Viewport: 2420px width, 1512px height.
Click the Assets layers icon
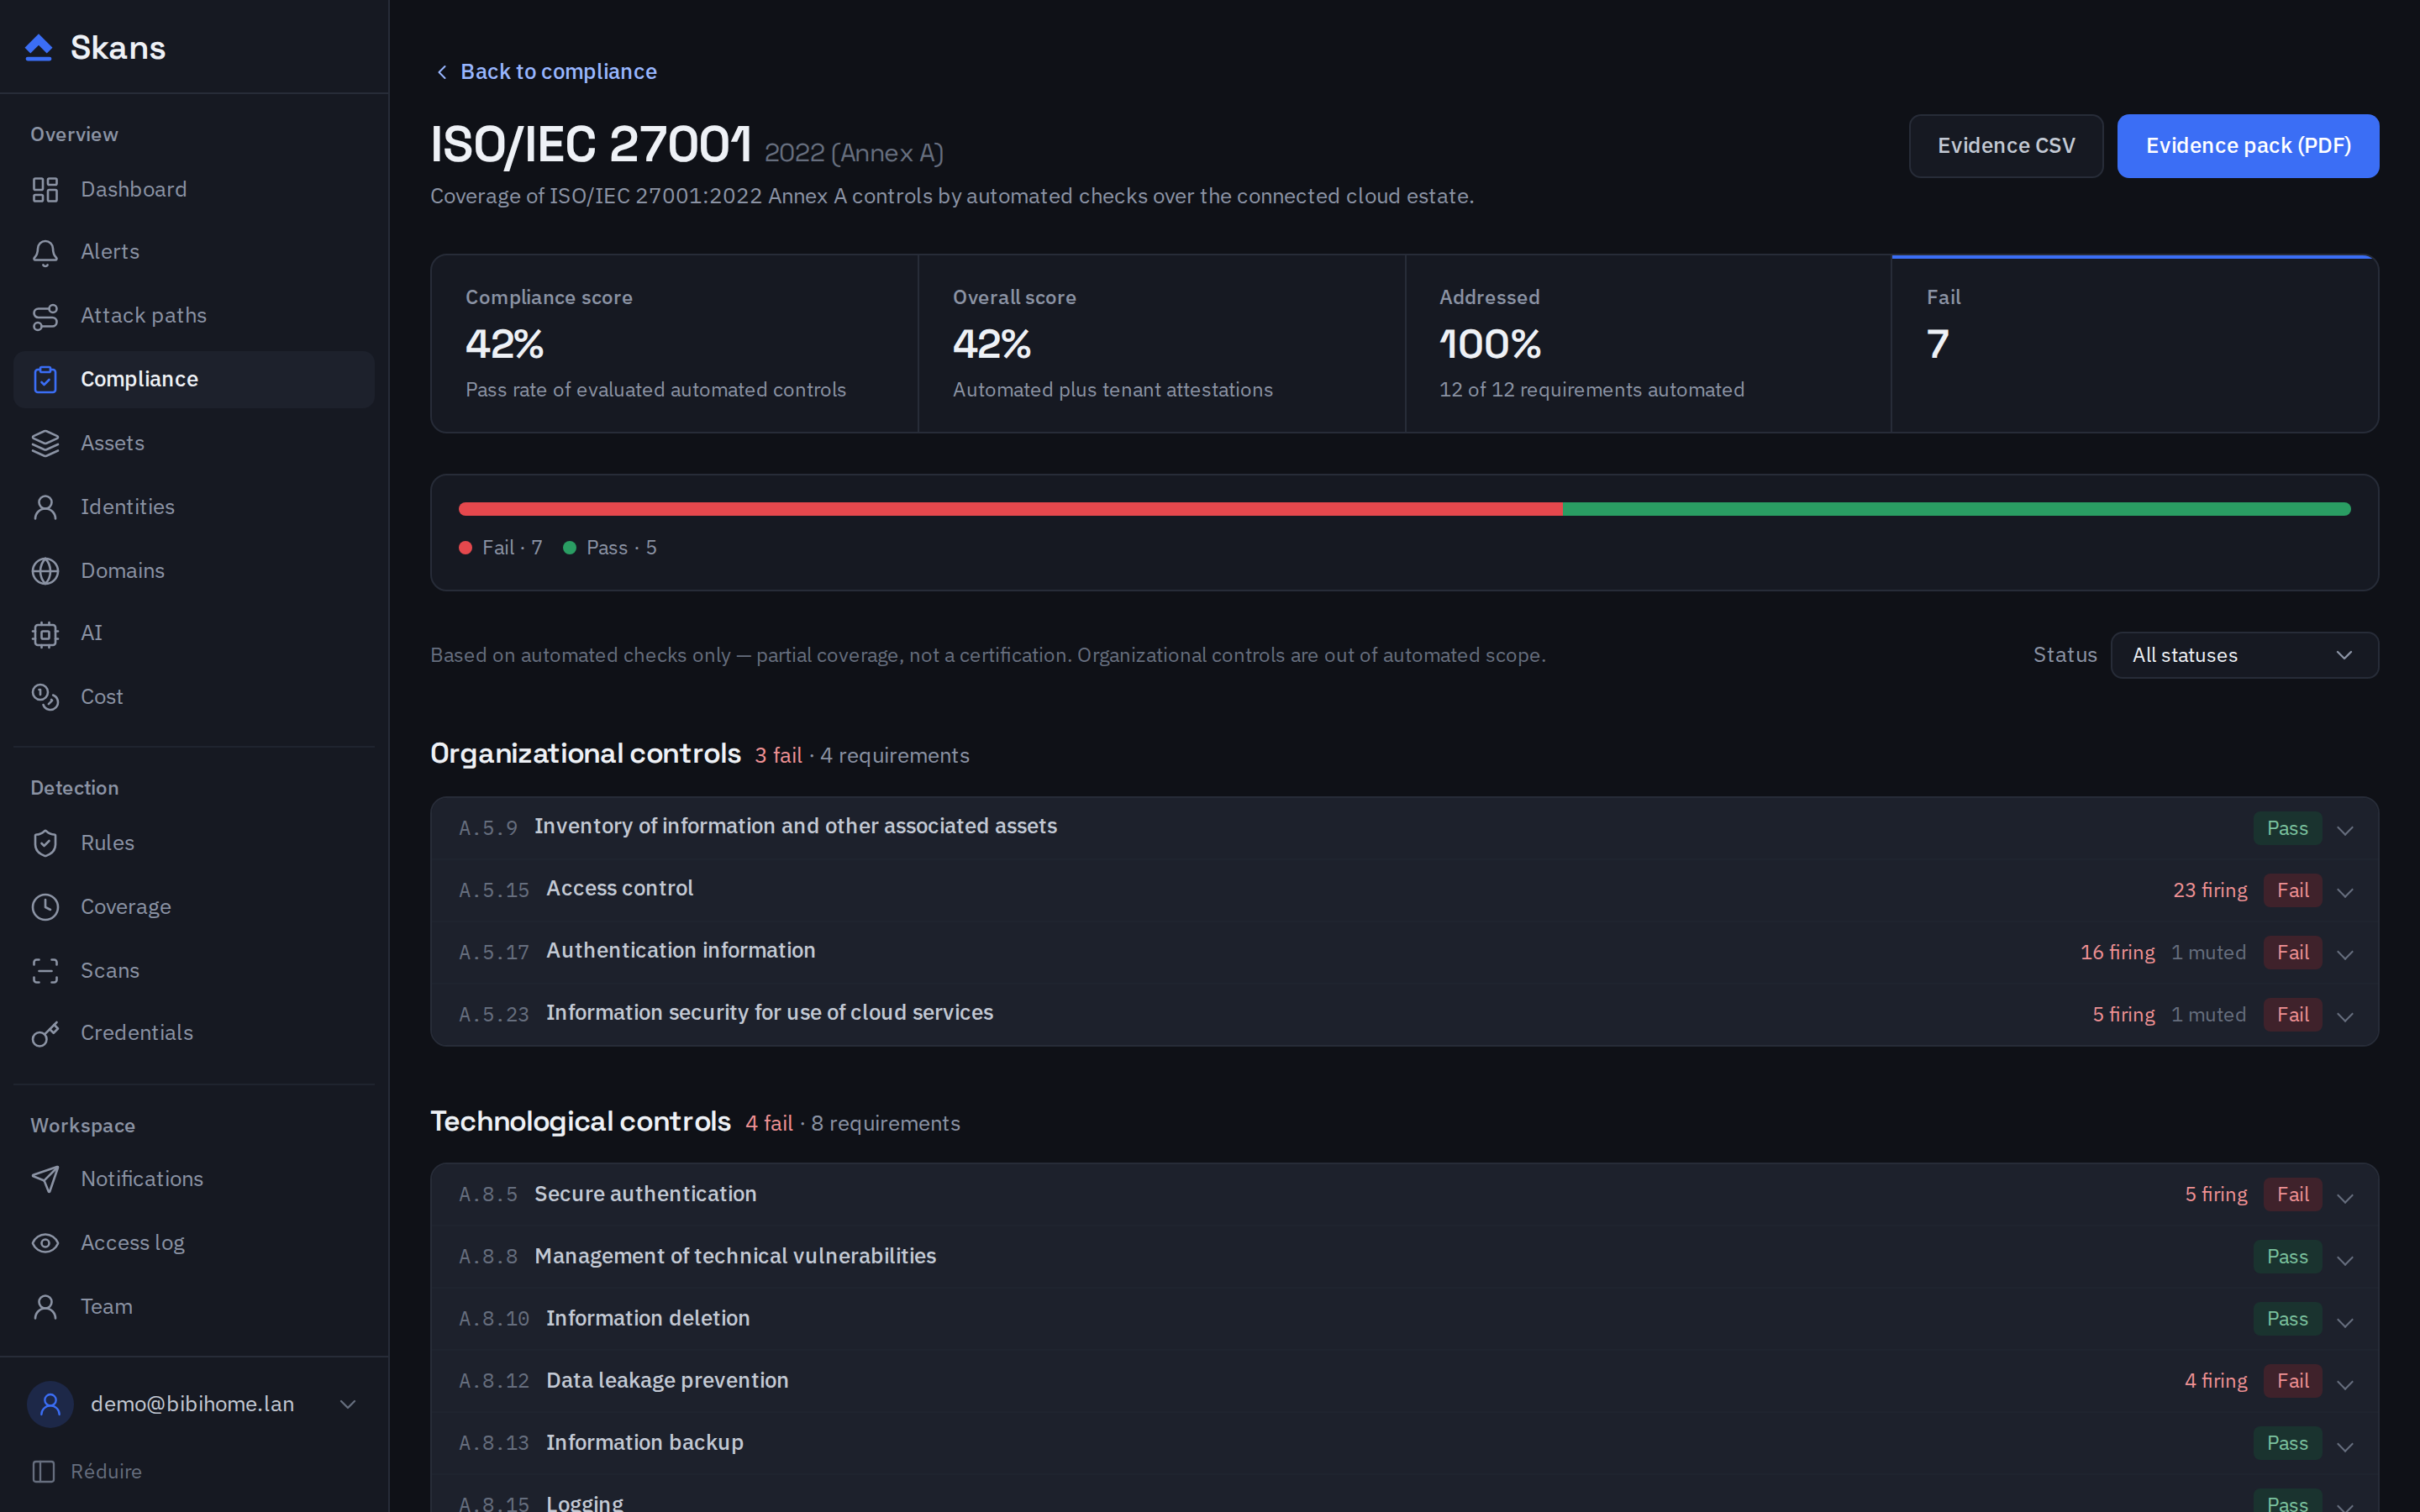(x=45, y=443)
